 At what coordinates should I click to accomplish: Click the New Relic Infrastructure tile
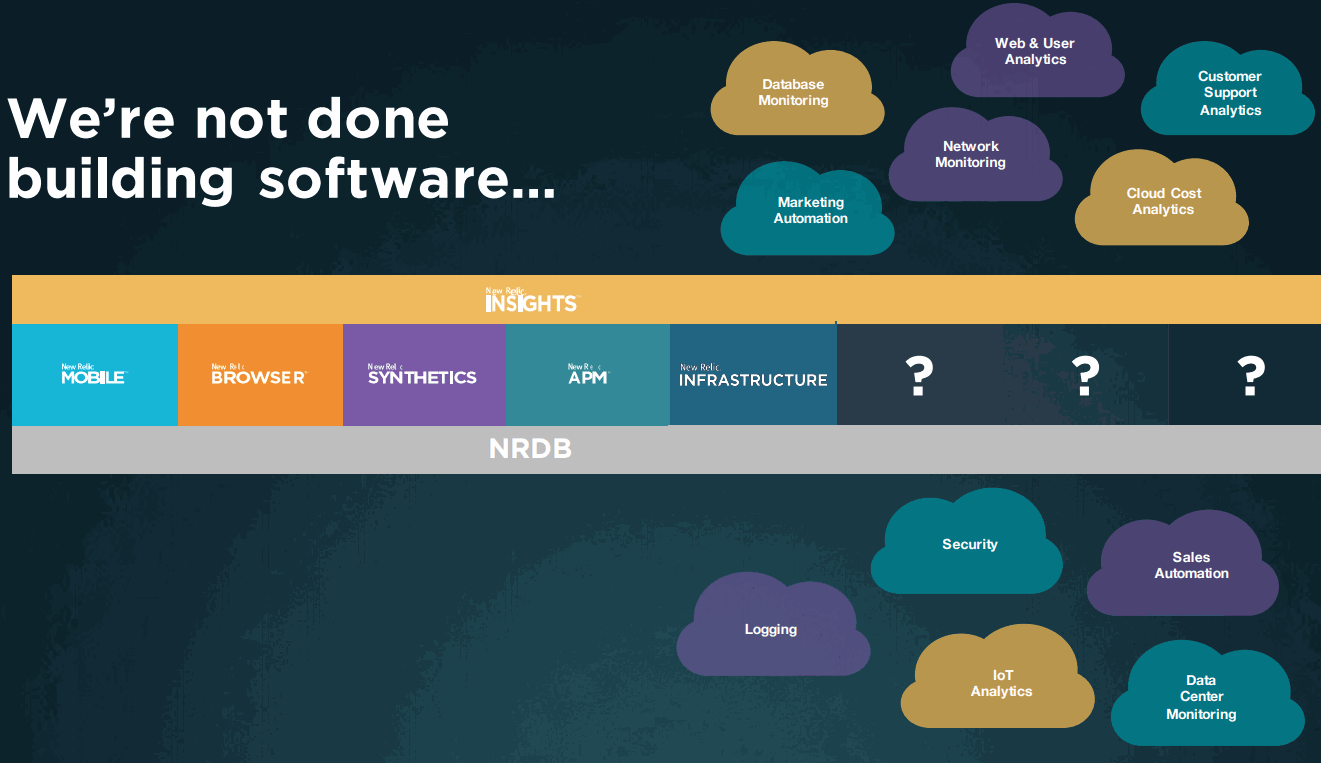(x=753, y=374)
